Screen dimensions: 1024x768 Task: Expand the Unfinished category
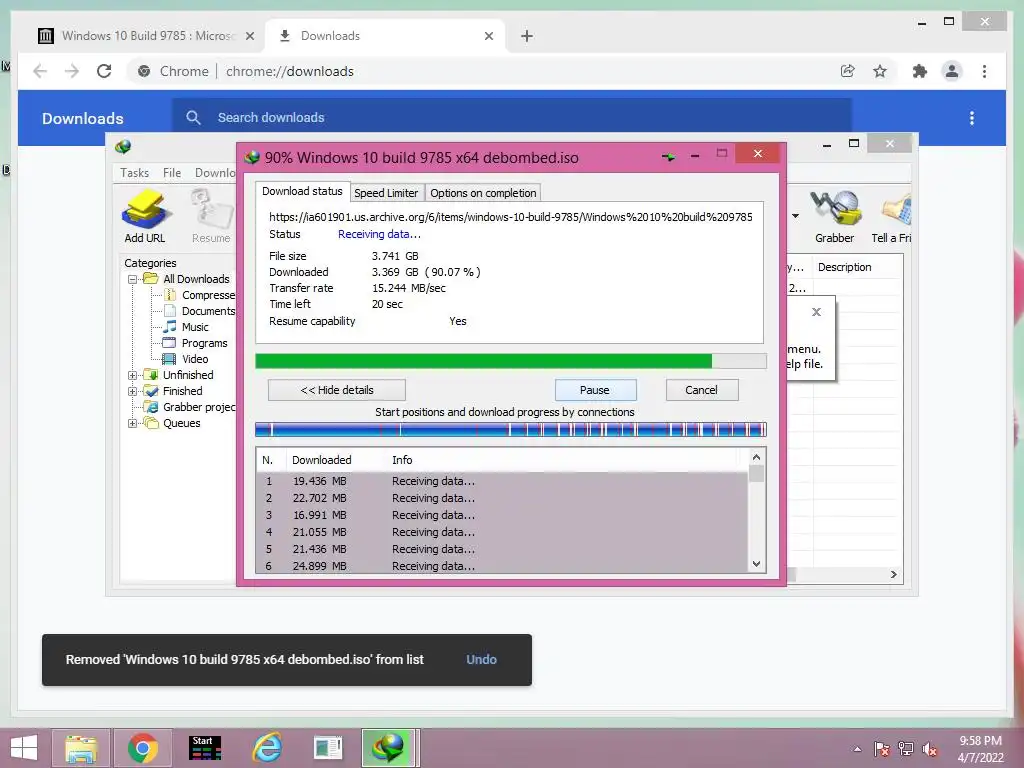(133, 375)
